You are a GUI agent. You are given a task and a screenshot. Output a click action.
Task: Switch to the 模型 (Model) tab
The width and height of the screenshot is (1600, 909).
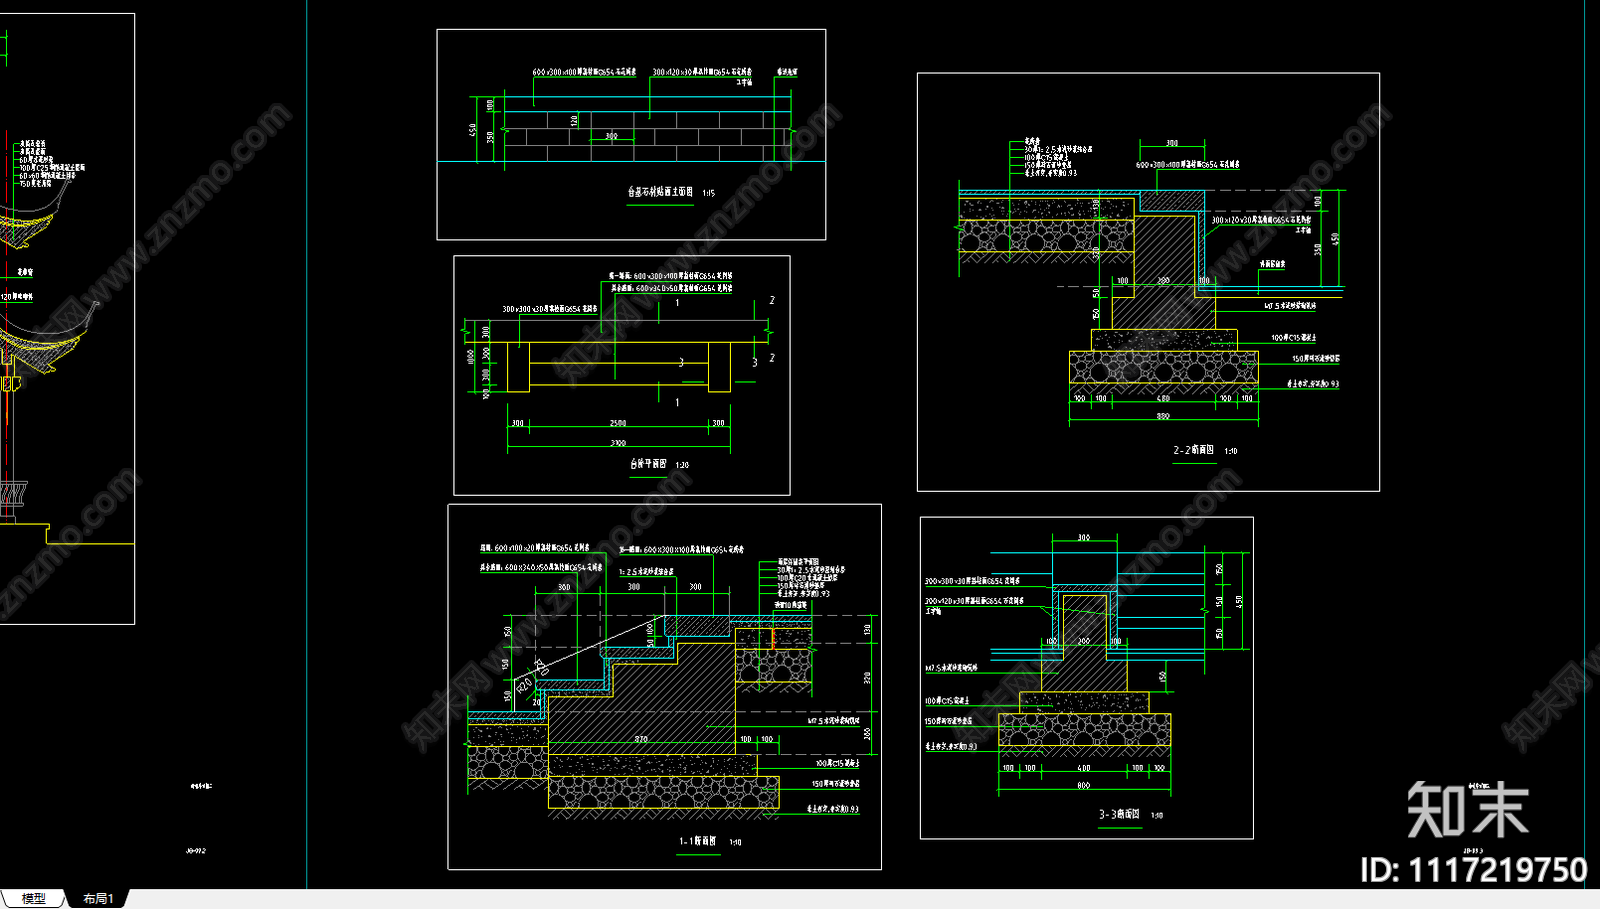pyautogui.click(x=33, y=898)
